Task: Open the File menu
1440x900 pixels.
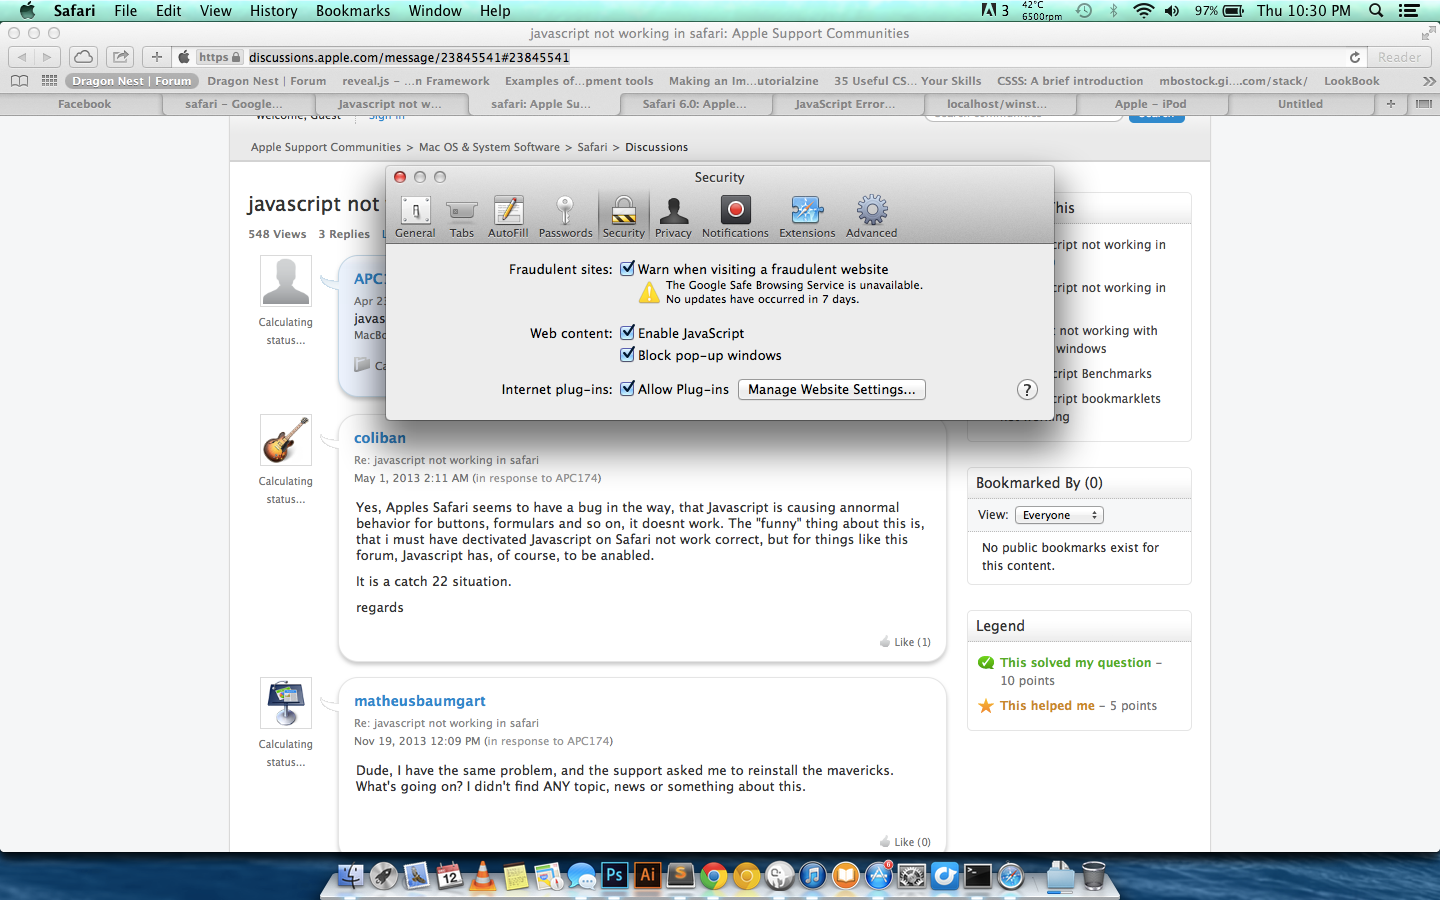Action: (126, 11)
